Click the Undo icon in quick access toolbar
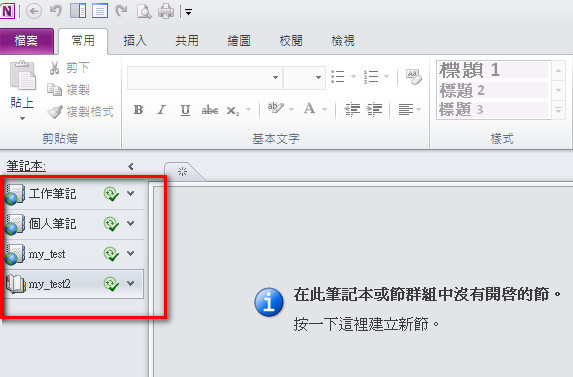The height and width of the screenshot is (377, 573). (56, 11)
